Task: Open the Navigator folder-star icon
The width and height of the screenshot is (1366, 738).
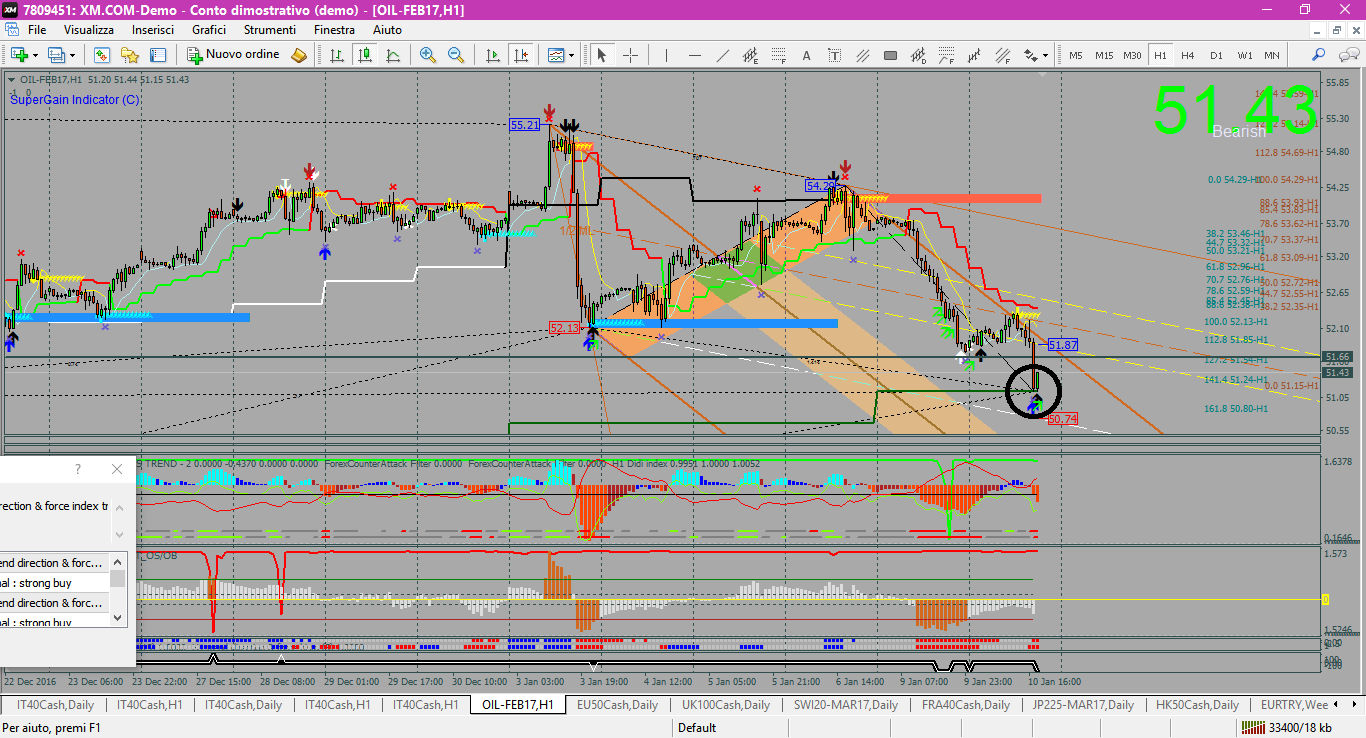Action: pyautogui.click(x=129, y=55)
